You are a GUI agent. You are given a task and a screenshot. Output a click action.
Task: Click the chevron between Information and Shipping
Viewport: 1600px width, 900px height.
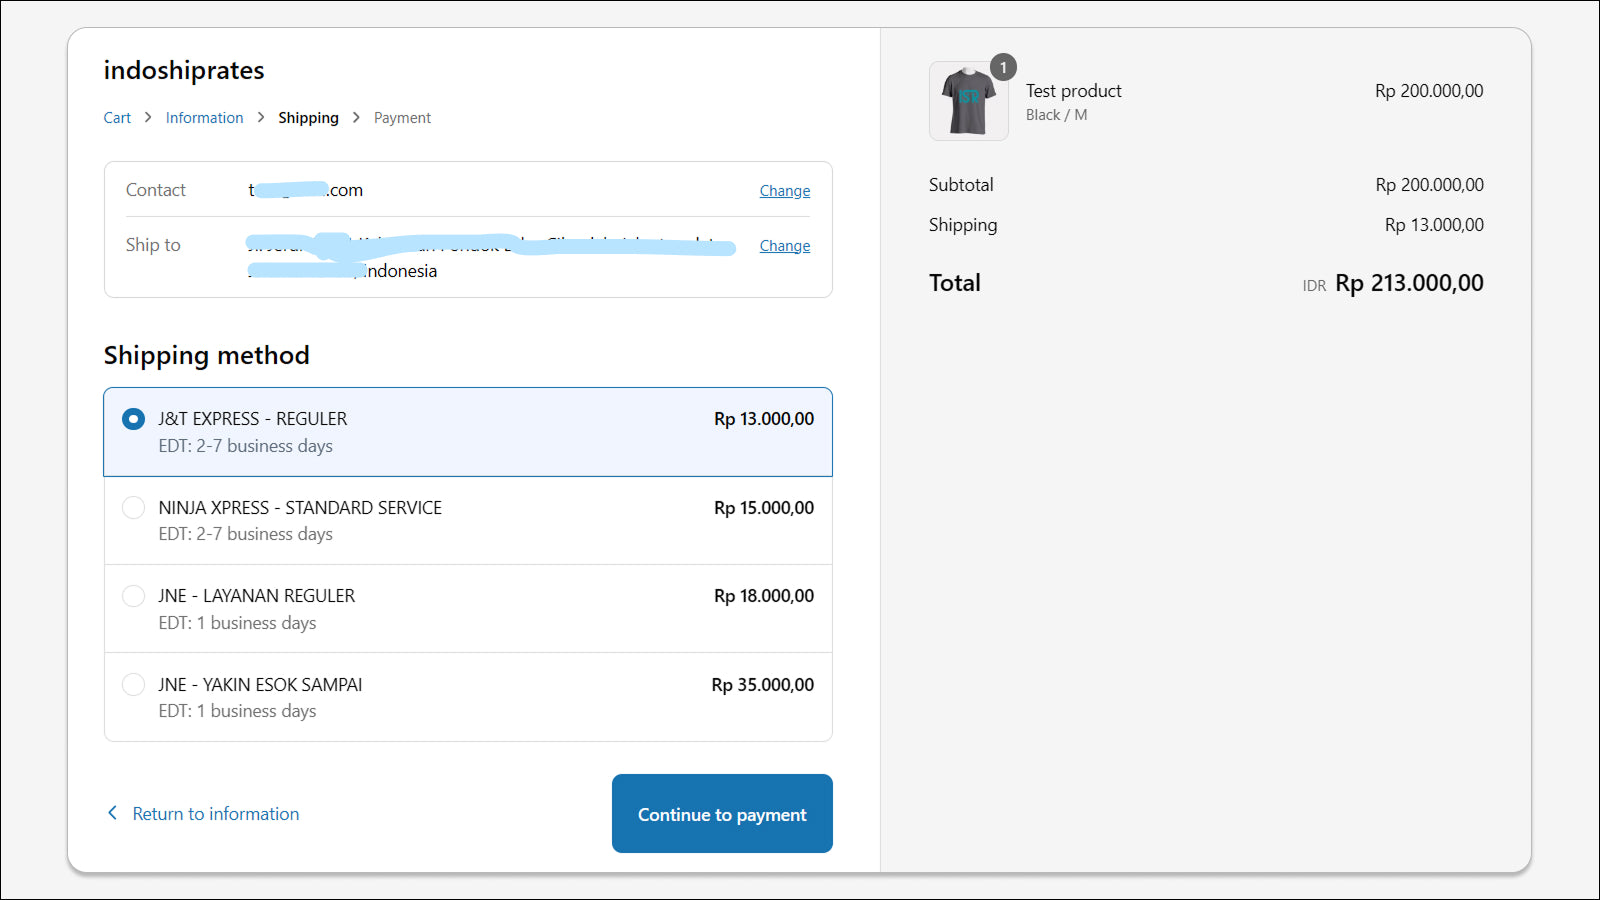coord(261,117)
